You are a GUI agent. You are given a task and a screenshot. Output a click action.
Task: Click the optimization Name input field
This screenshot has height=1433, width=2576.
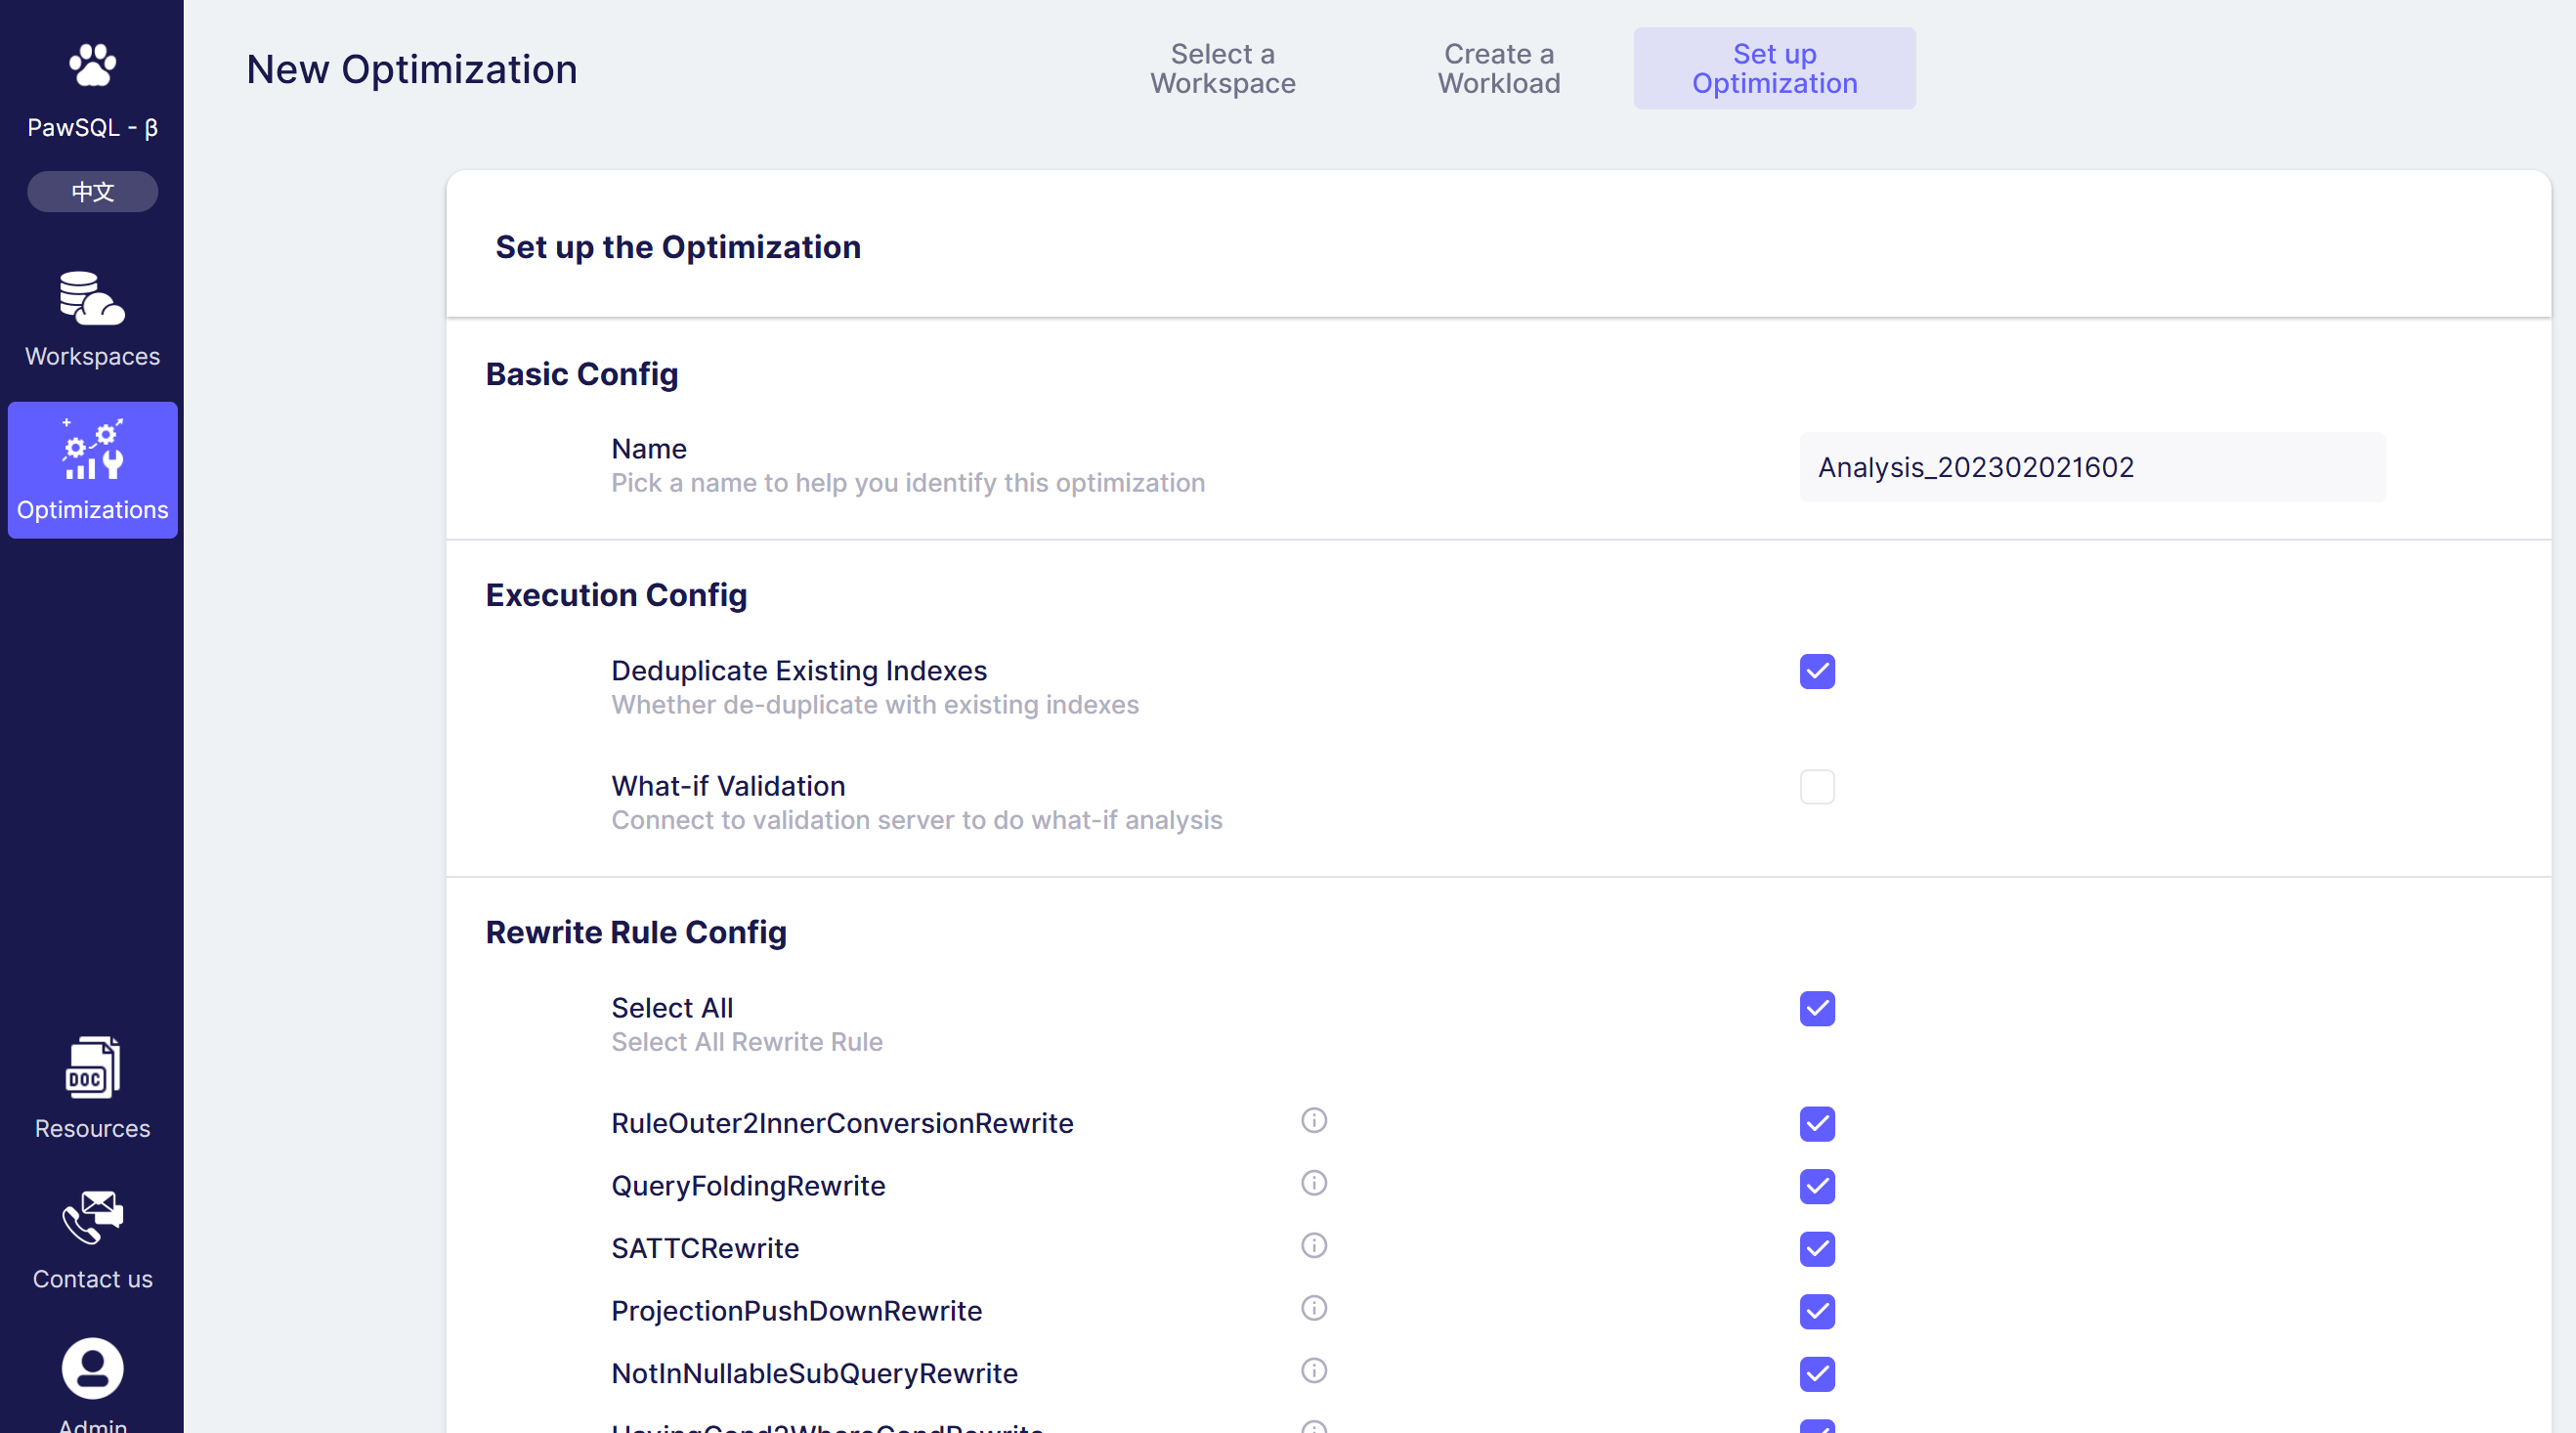coord(2091,467)
